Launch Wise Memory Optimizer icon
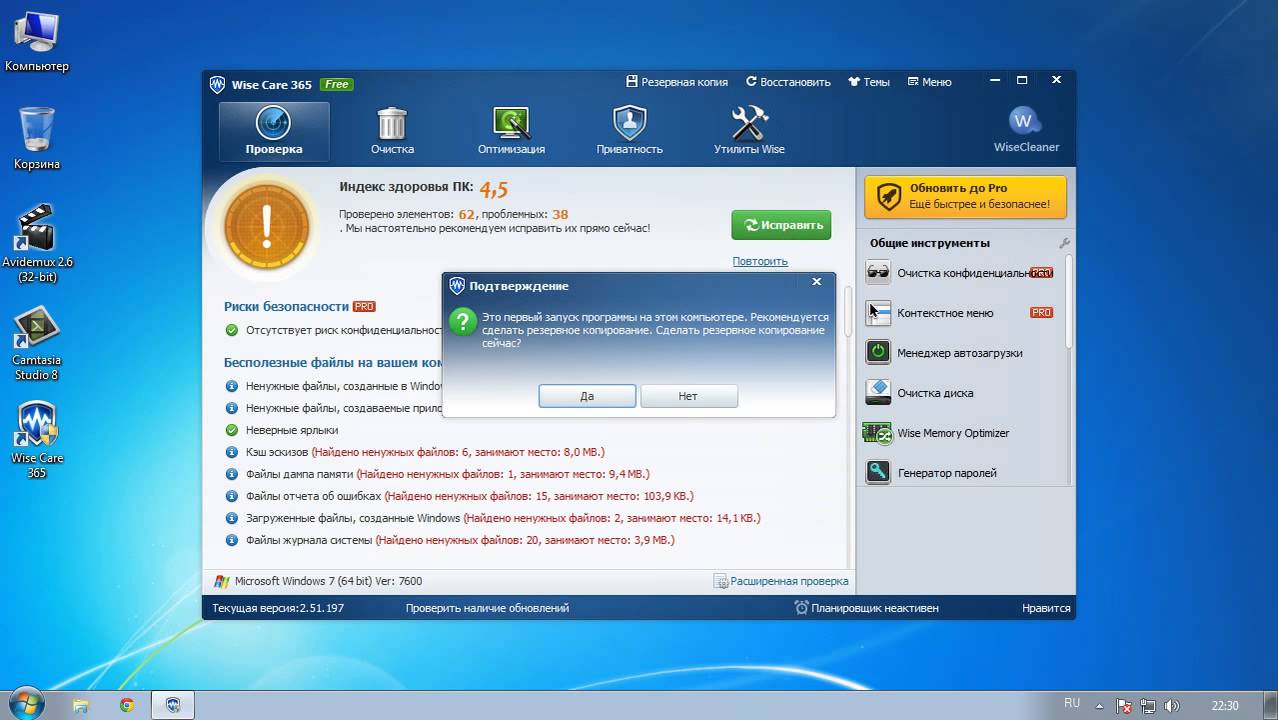The height and width of the screenshot is (720, 1278). (878, 432)
